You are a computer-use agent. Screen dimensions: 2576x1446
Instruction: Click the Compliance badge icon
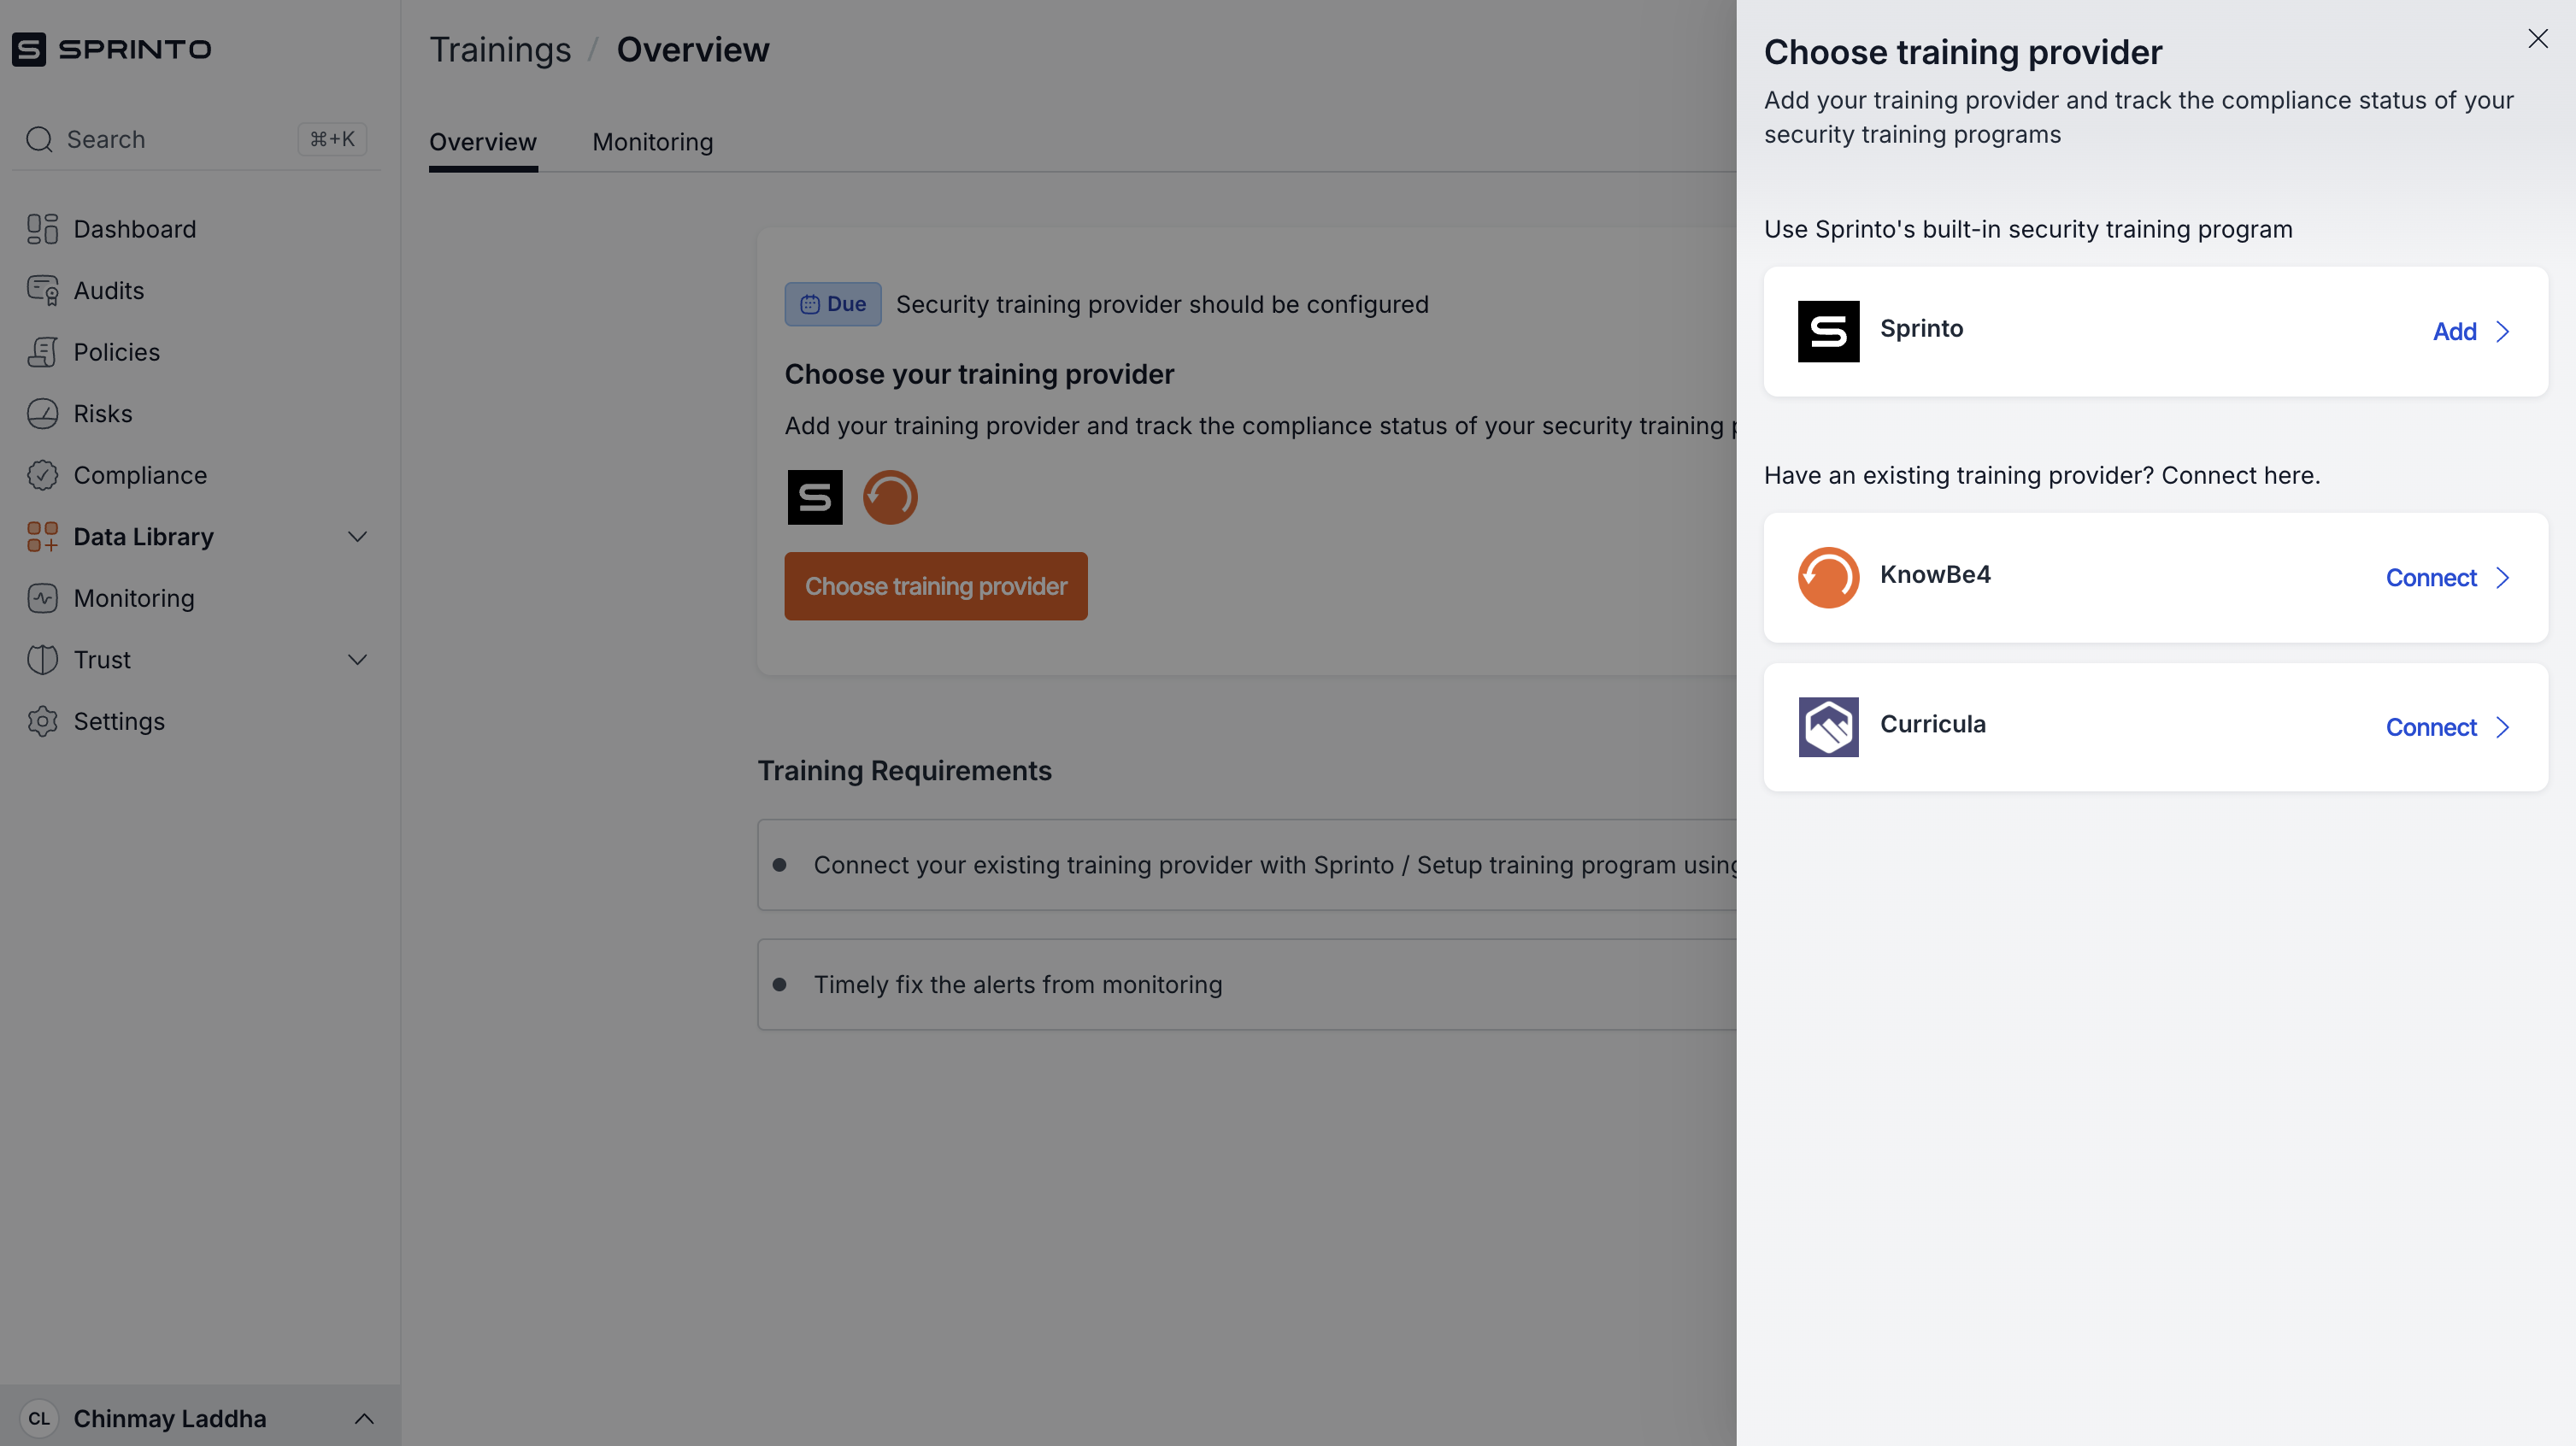click(42, 475)
